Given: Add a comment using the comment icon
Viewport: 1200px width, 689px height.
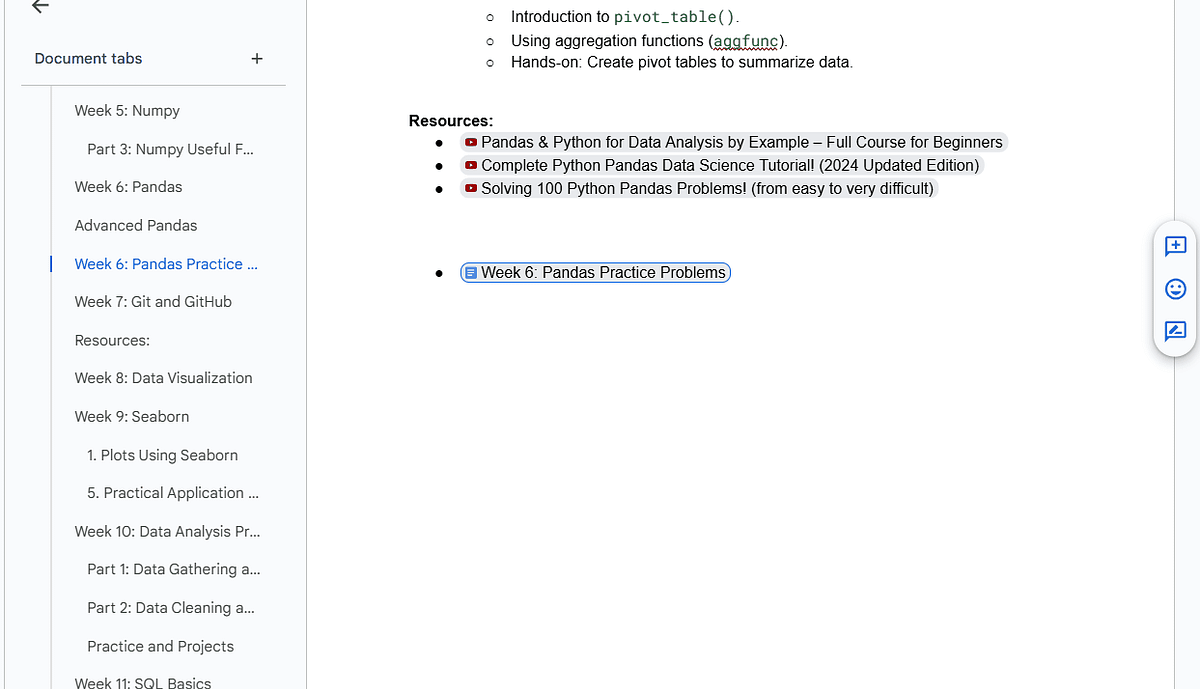Looking at the screenshot, I should 1175,246.
